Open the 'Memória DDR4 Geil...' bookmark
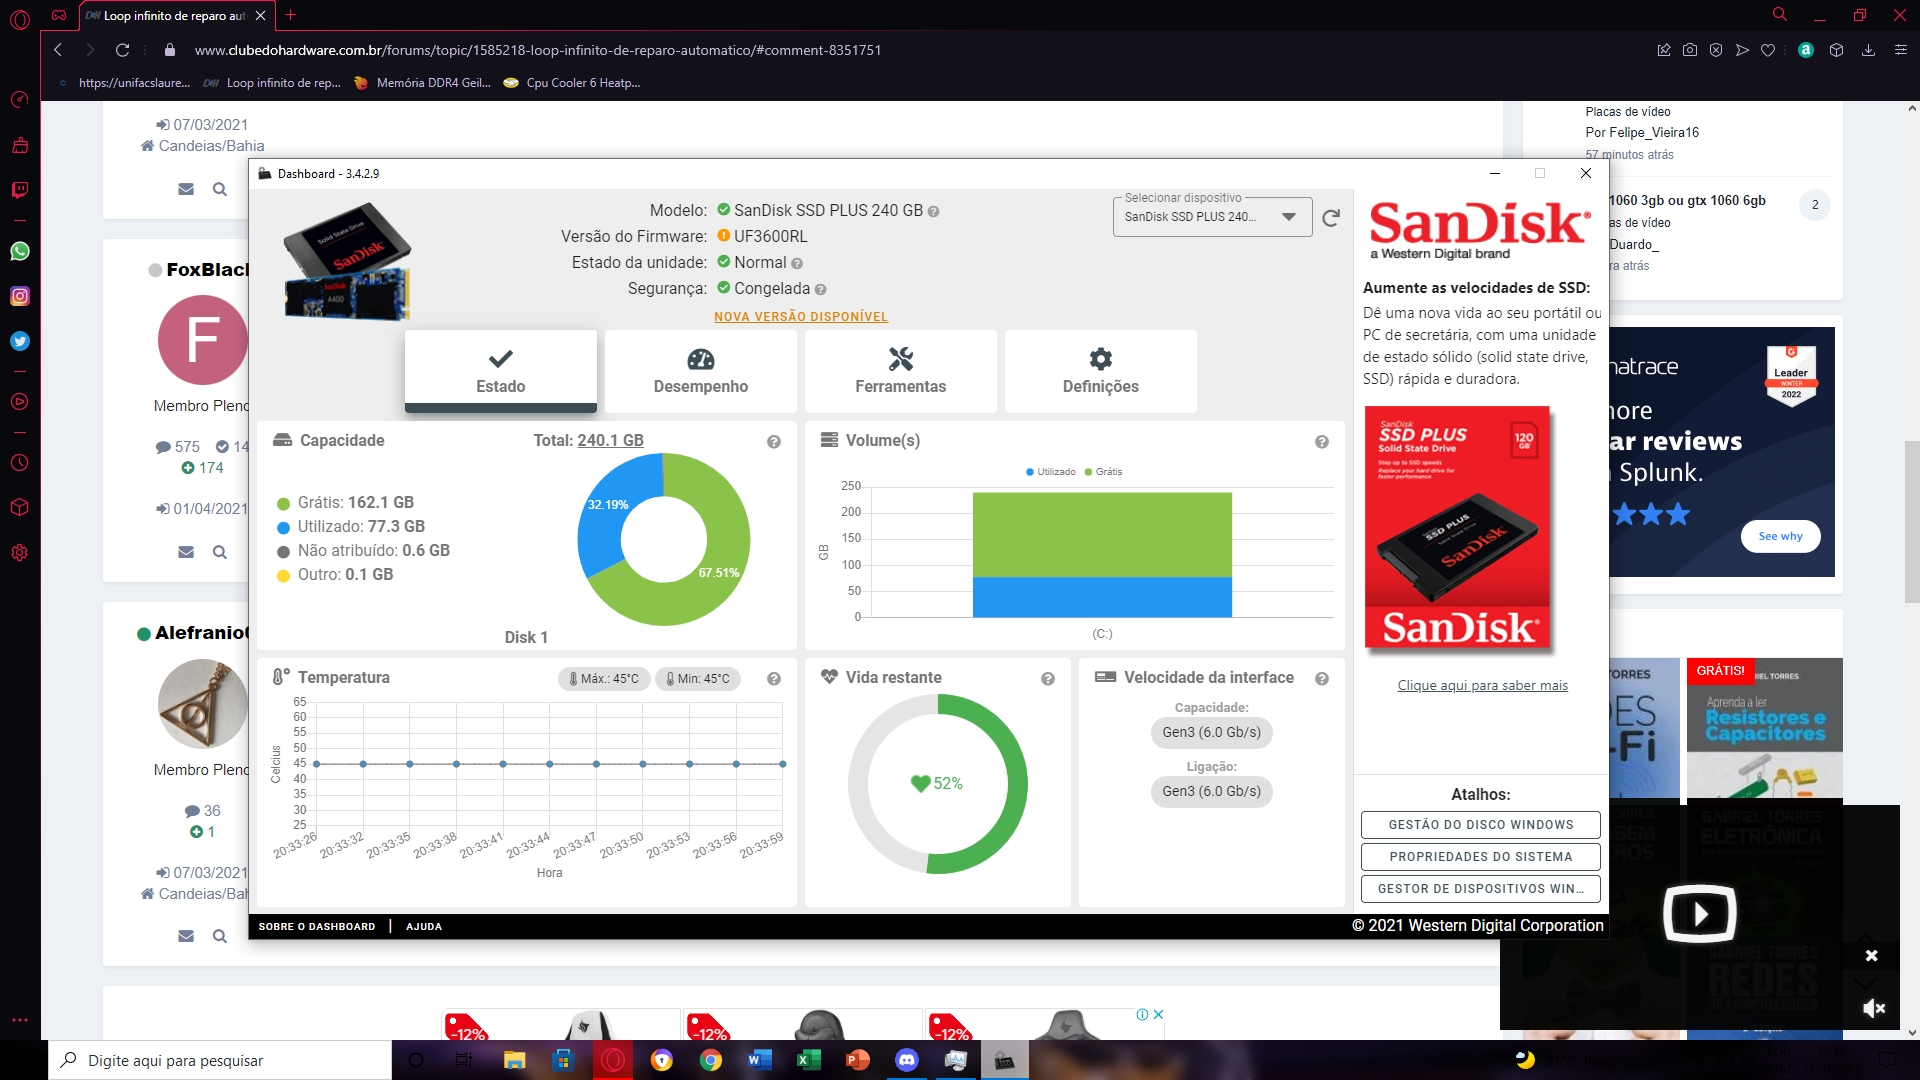The height and width of the screenshot is (1080, 1920). 422,83
